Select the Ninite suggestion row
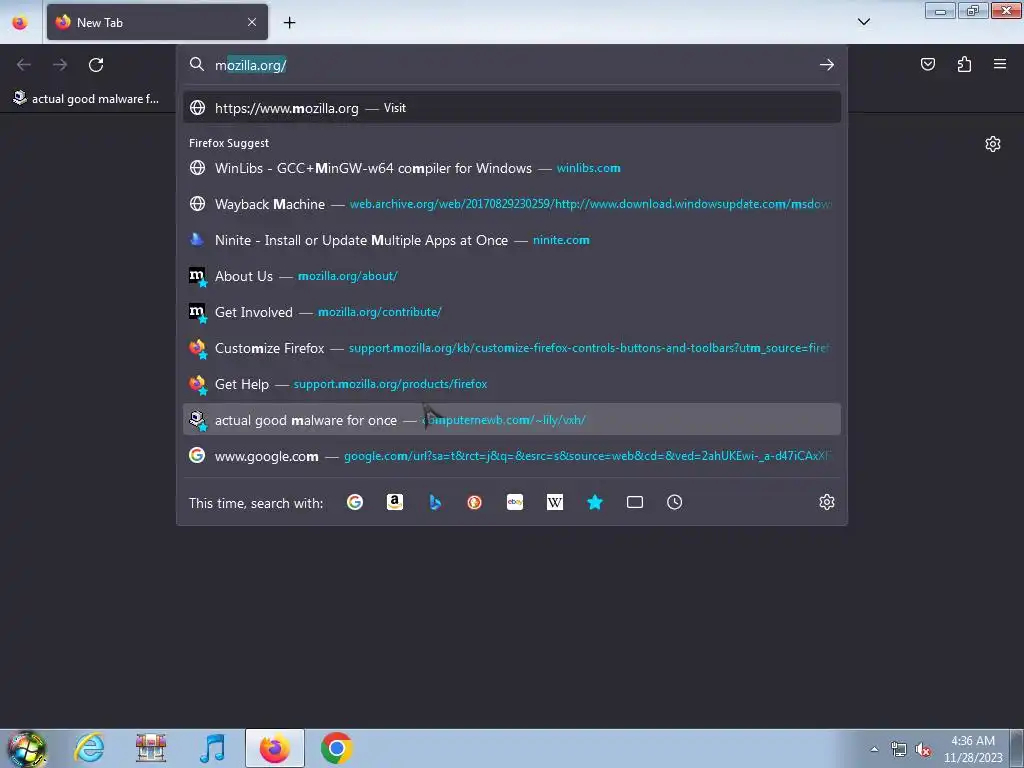The height and width of the screenshot is (768, 1024). (512, 240)
